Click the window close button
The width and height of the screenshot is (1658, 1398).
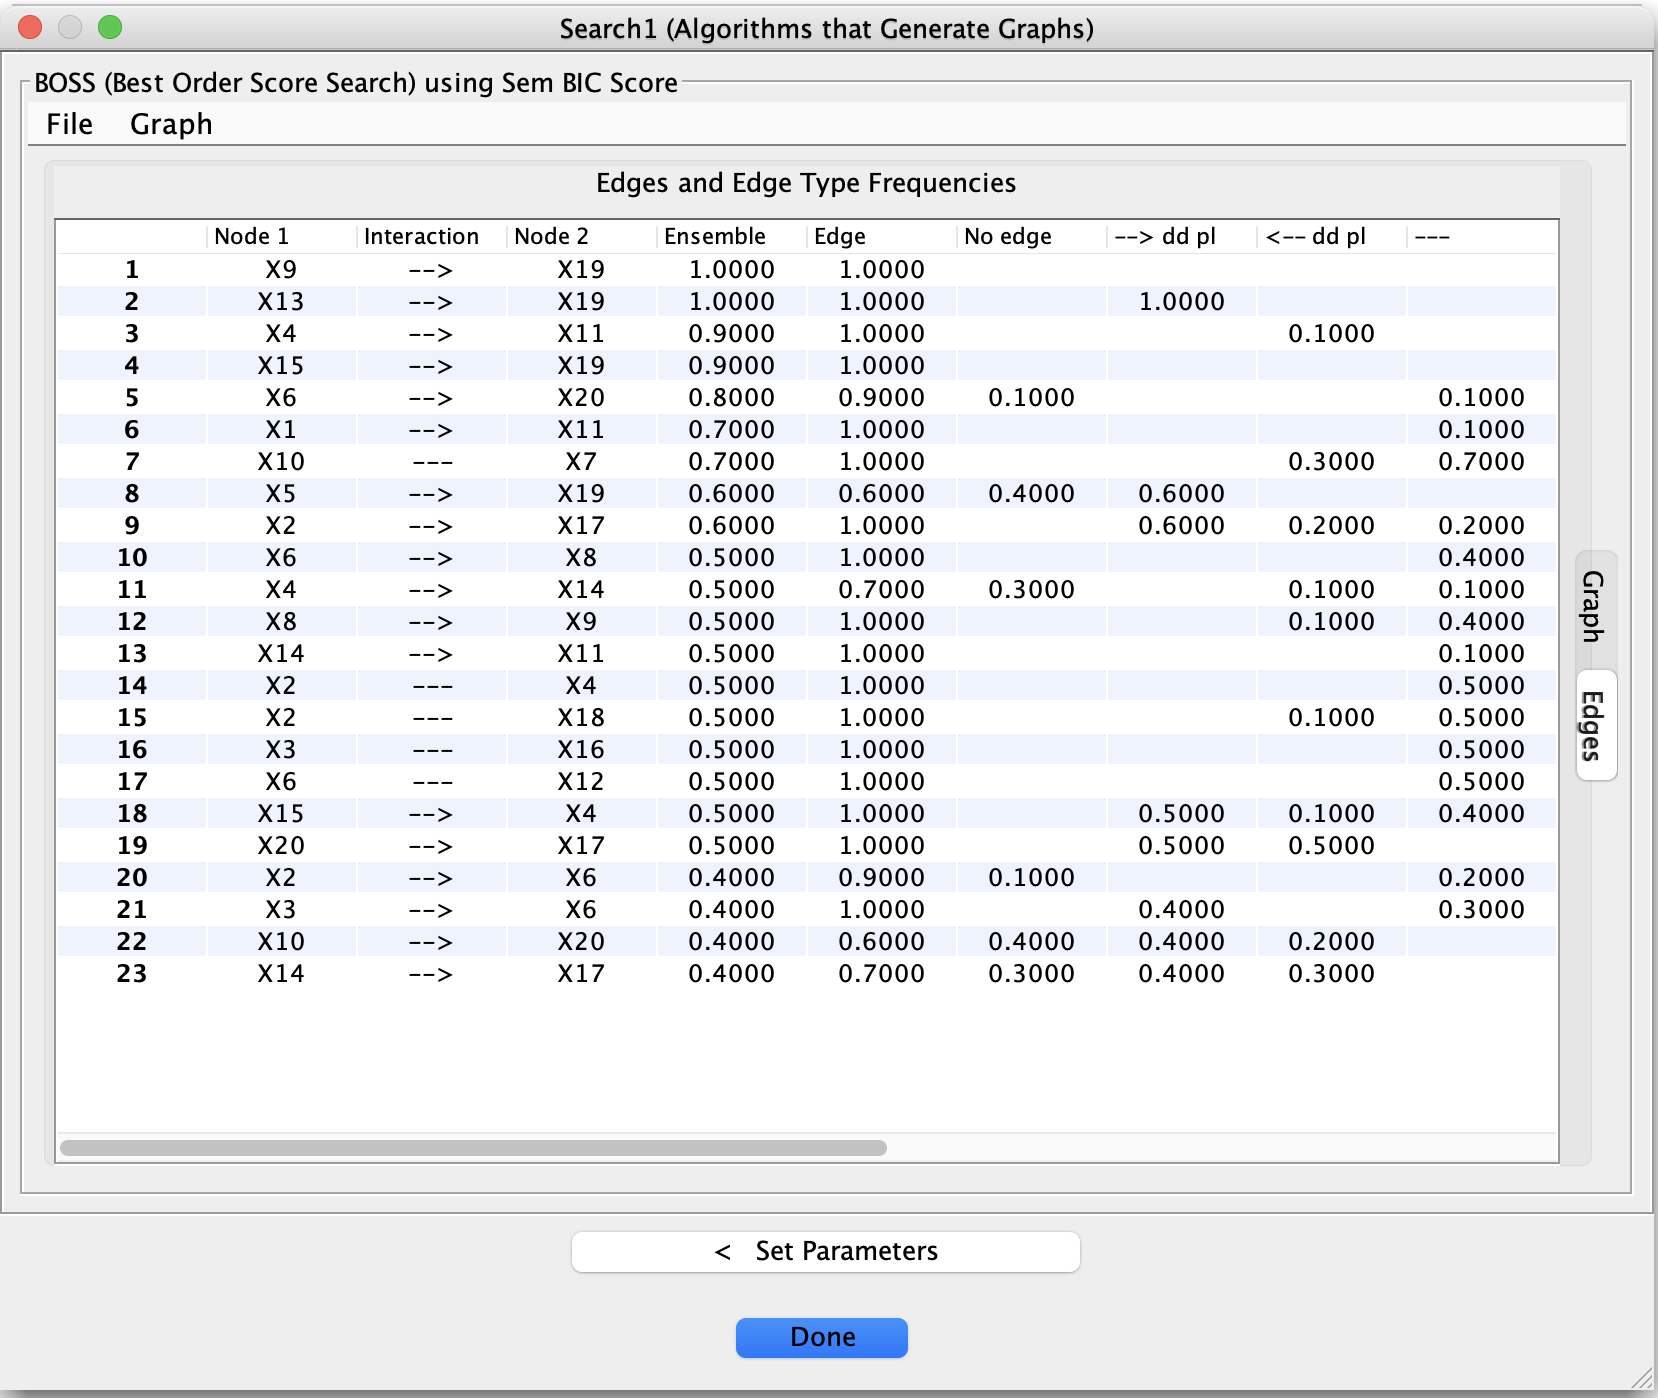(30, 27)
